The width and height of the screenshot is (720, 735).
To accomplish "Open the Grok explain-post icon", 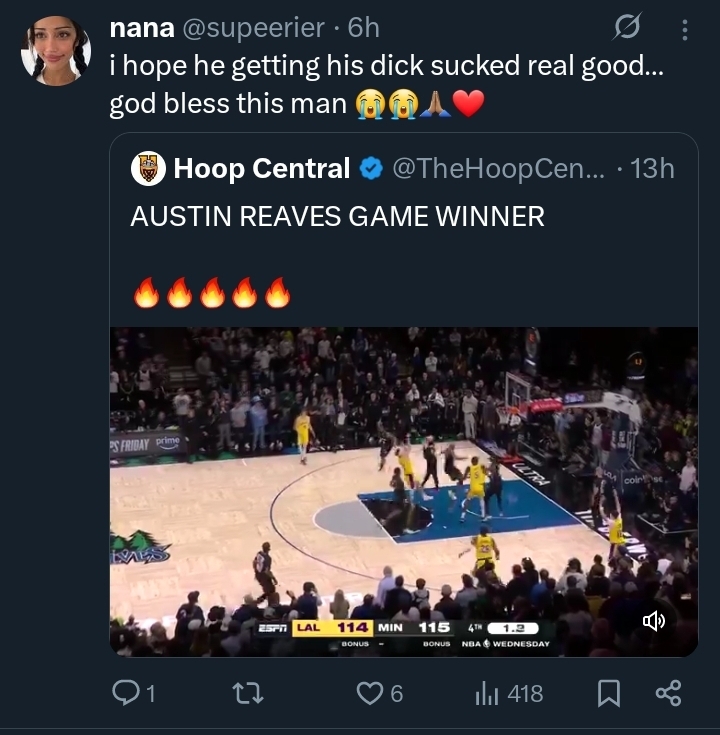I will point(627,29).
